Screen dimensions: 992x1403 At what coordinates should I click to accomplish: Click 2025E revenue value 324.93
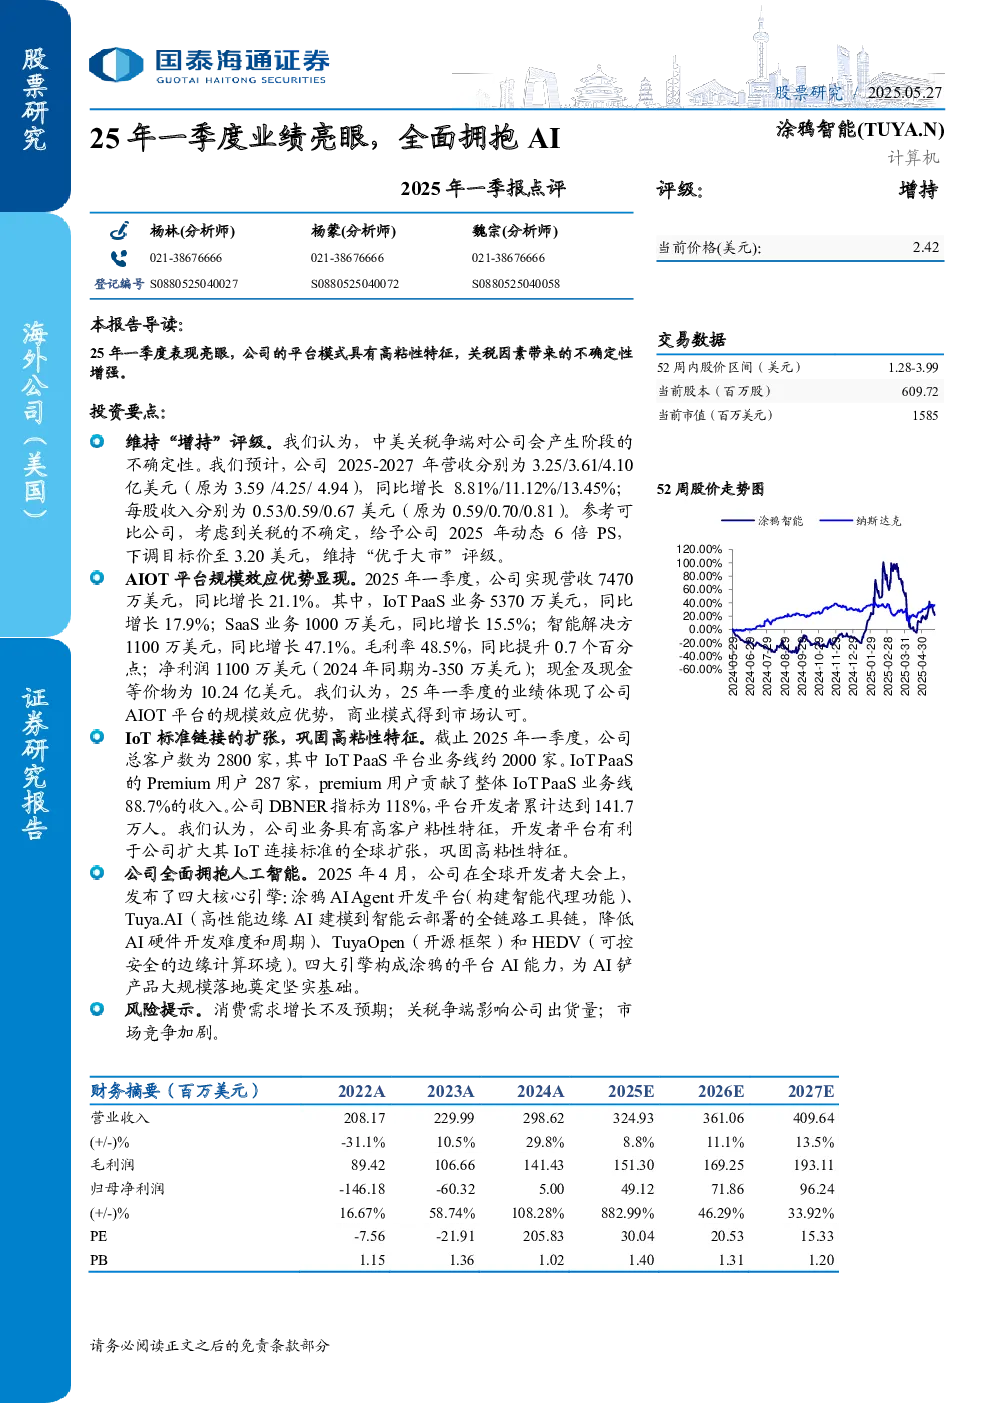coord(633,1118)
